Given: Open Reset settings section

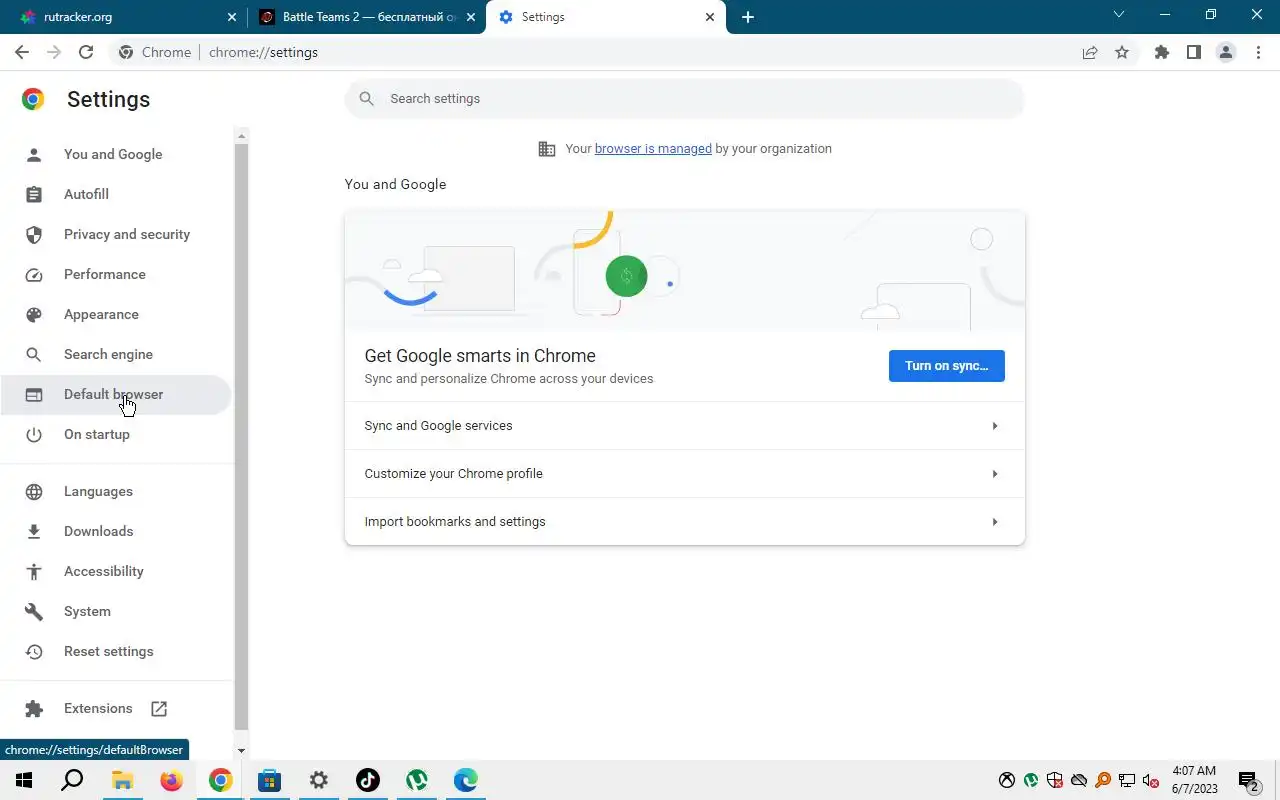Looking at the screenshot, I should (x=115, y=651).
